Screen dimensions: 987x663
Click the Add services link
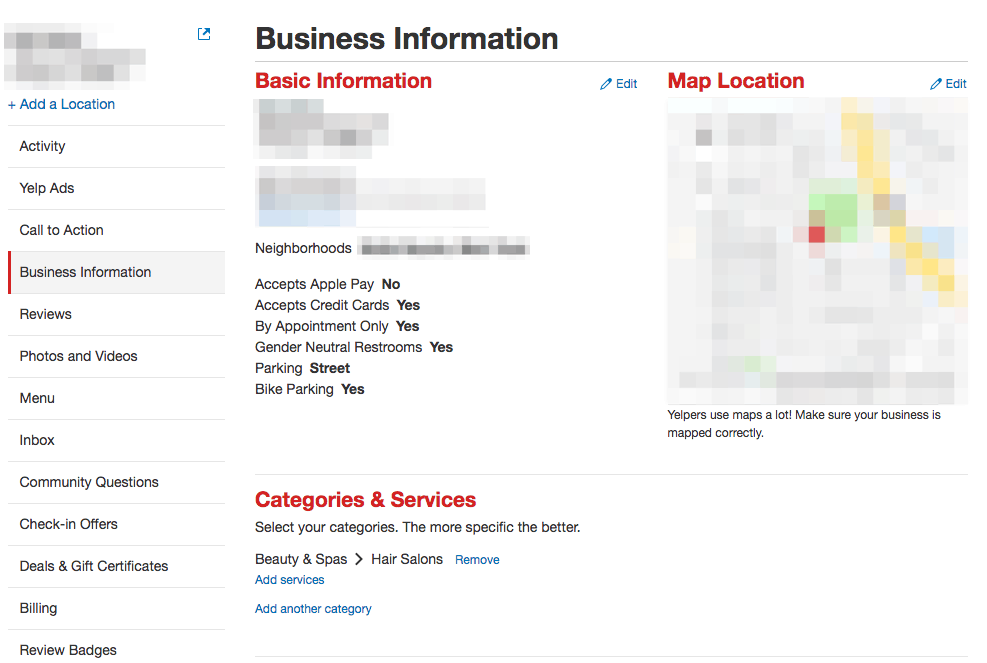[289, 580]
